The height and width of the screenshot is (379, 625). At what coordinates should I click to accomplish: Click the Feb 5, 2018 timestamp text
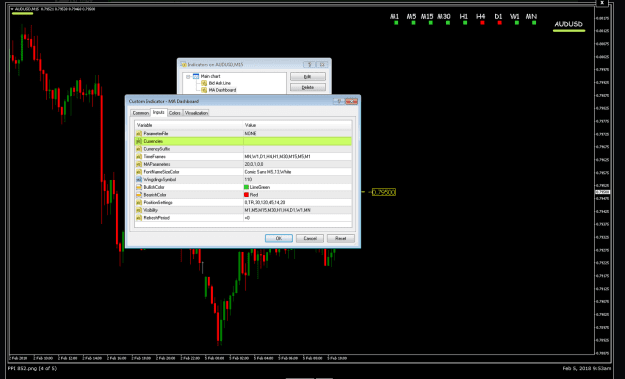(586, 369)
